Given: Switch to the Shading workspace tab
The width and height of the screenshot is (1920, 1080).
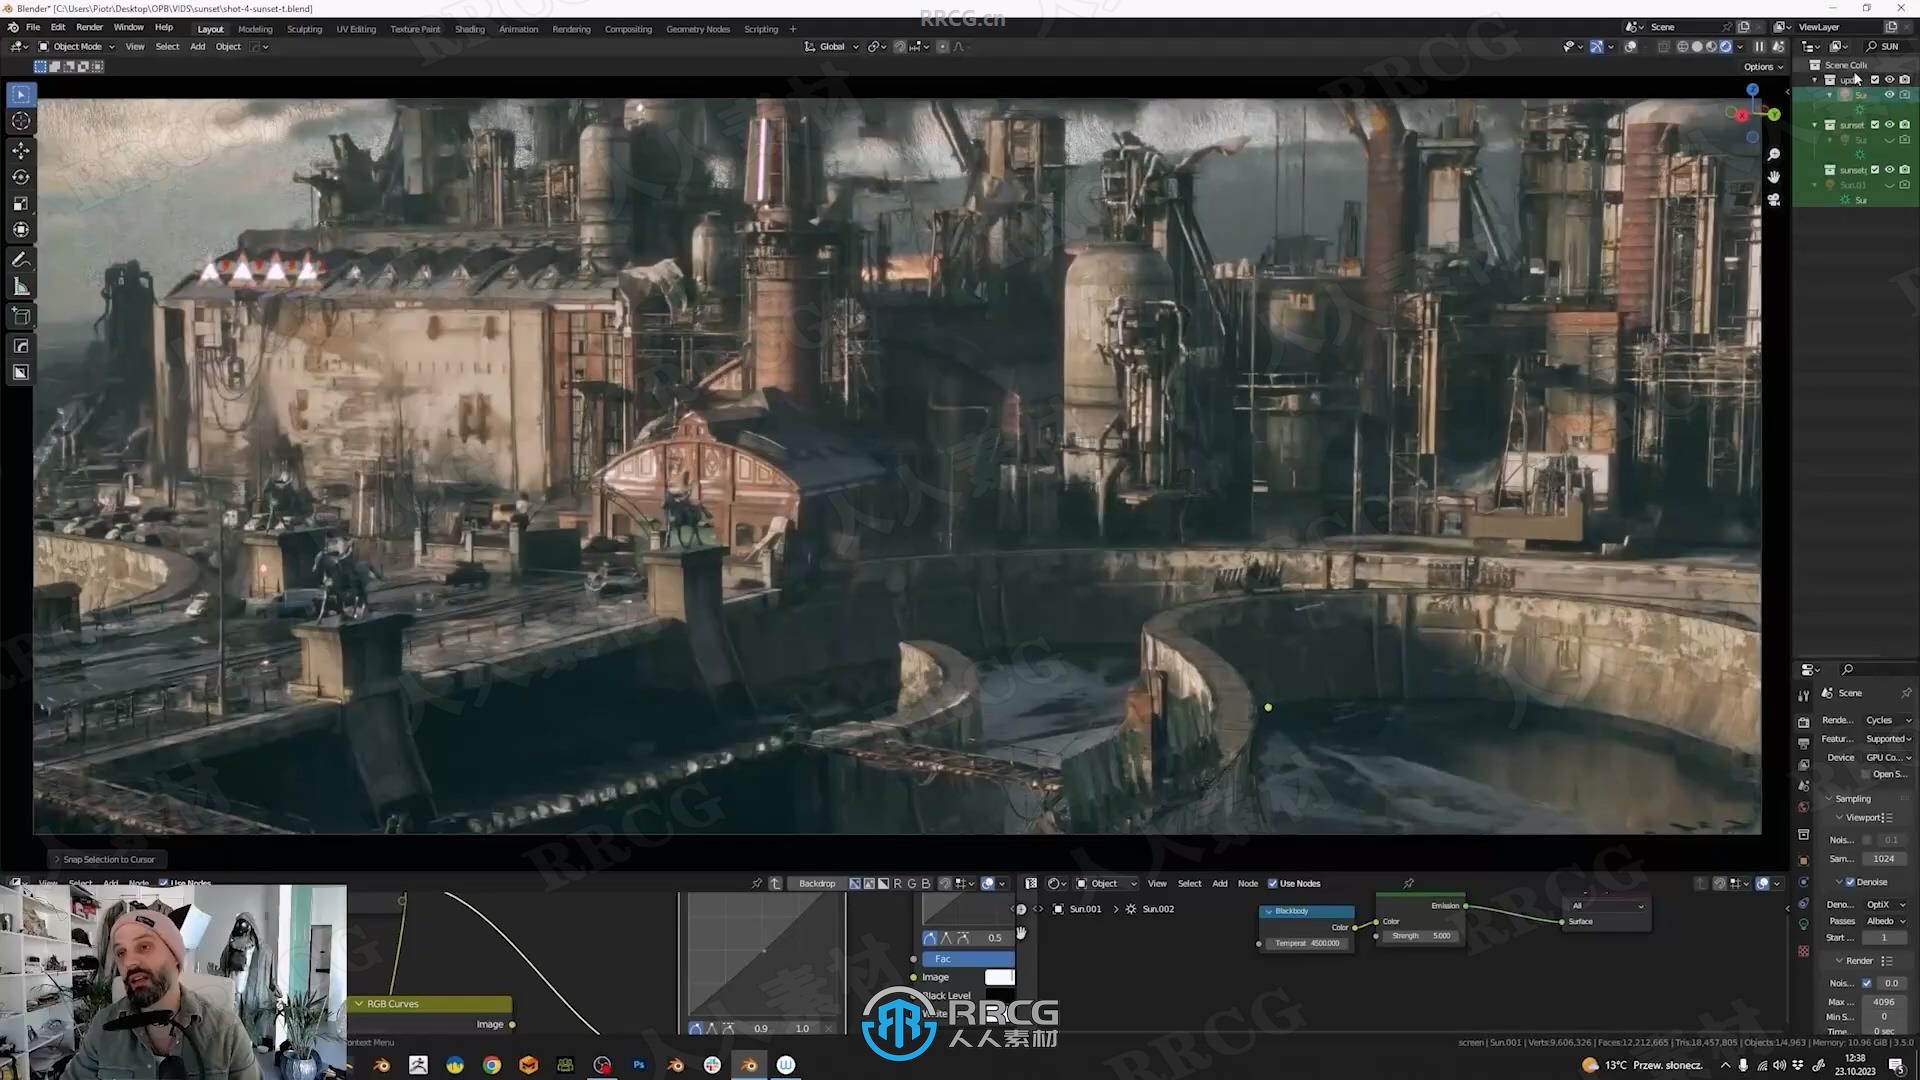Looking at the screenshot, I should click(x=469, y=29).
